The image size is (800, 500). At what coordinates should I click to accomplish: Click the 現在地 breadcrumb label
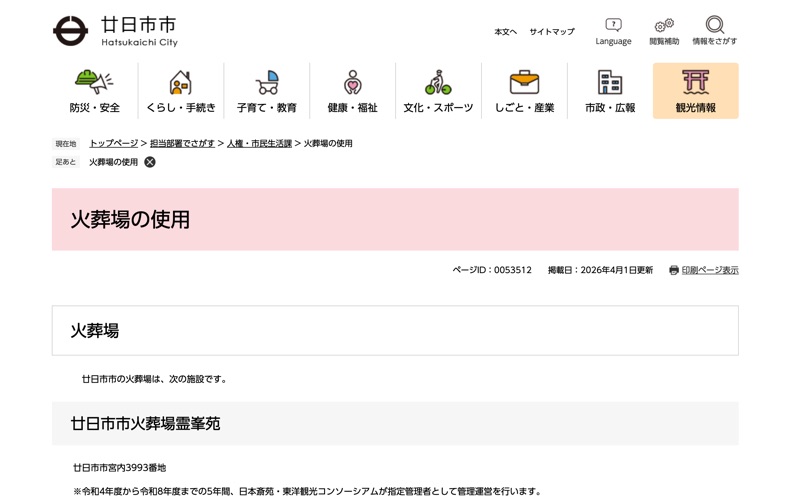click(x=66, y=144)
